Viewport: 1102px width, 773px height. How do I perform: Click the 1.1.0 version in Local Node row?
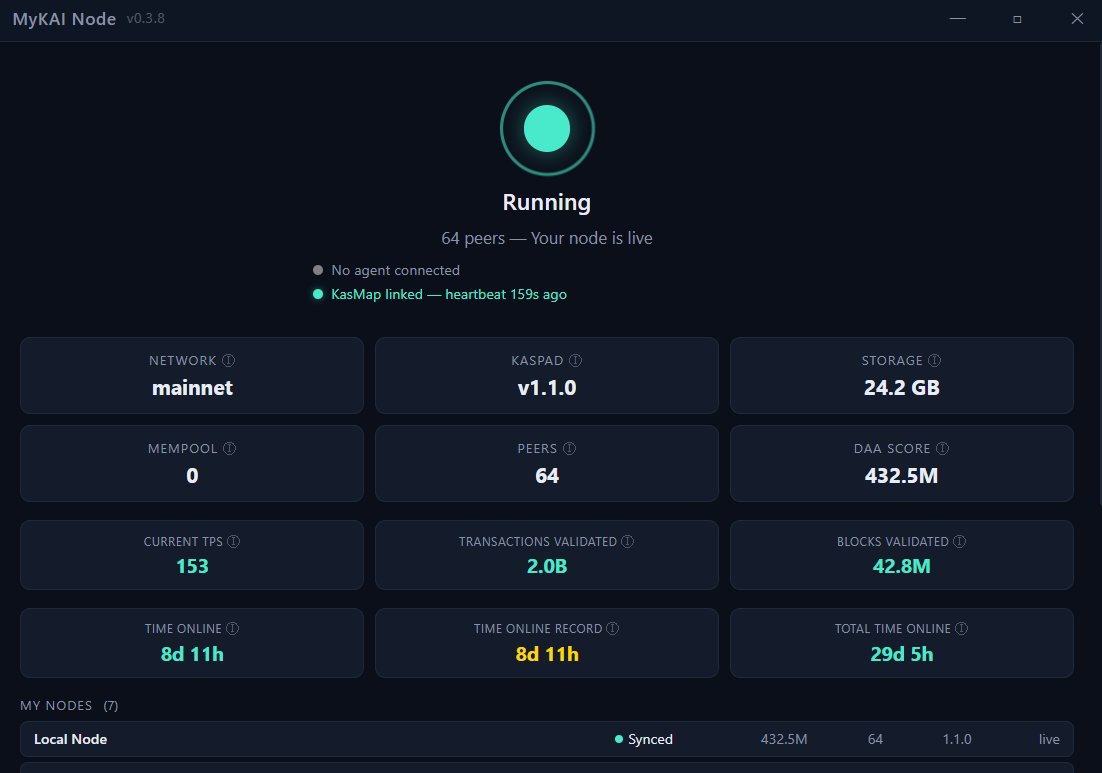pos(957,739)
